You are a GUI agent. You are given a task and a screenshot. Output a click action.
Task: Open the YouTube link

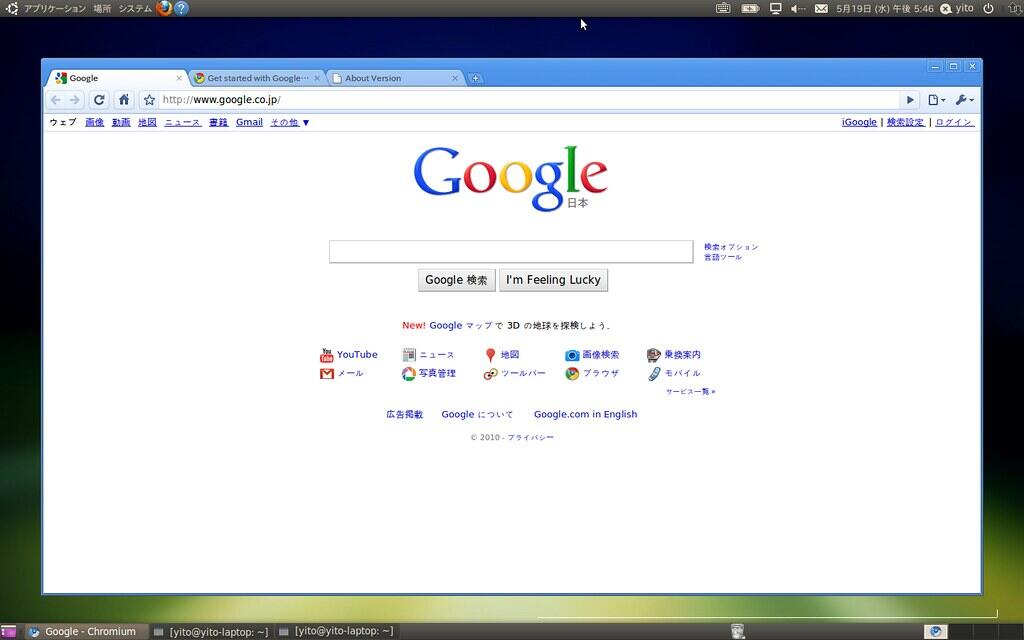[357, 355]
